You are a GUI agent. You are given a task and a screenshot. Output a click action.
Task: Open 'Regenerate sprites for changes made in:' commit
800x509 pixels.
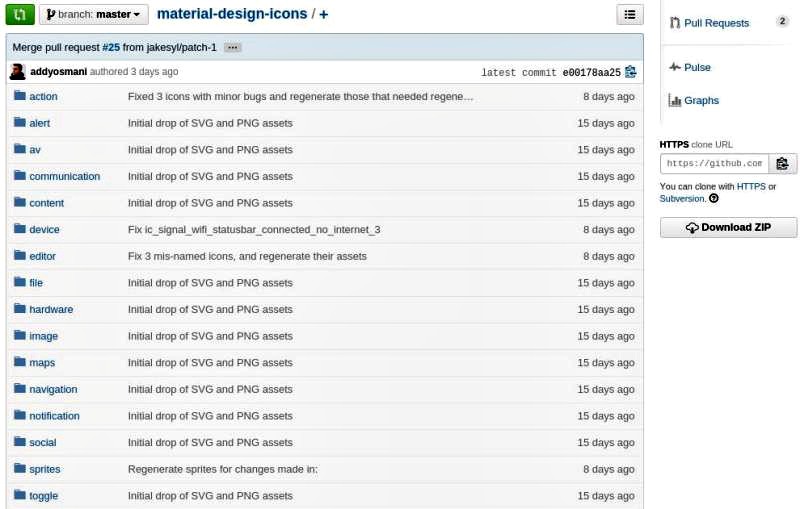point(222,469)
